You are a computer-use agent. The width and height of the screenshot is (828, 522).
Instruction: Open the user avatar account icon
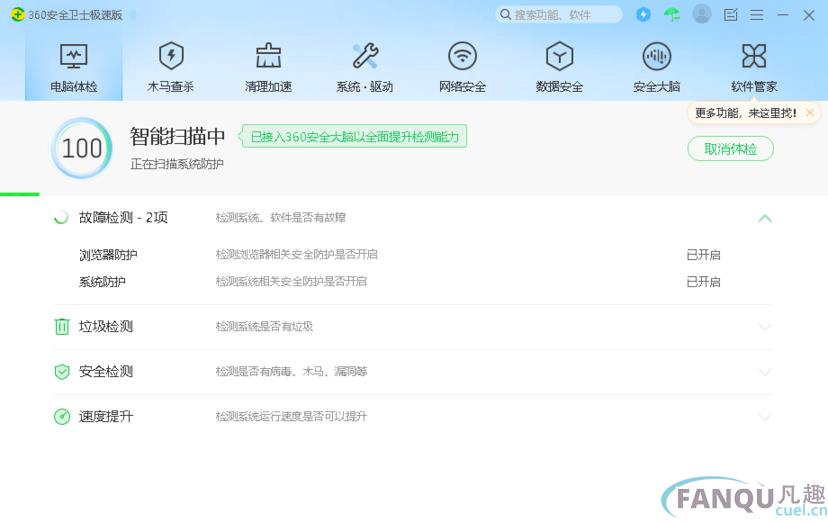coord(702,14)
